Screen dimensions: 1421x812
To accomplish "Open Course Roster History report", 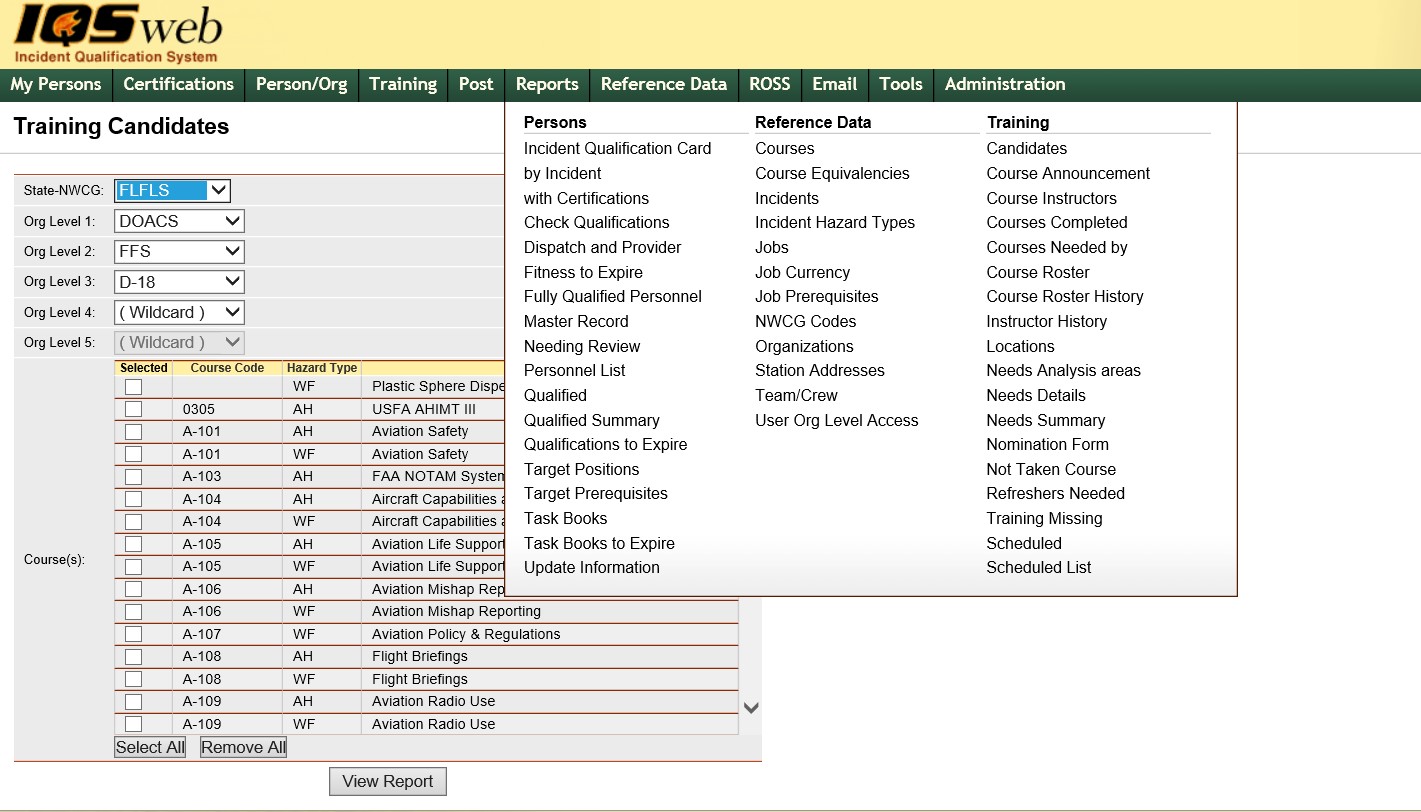I will click(1065, 296).
